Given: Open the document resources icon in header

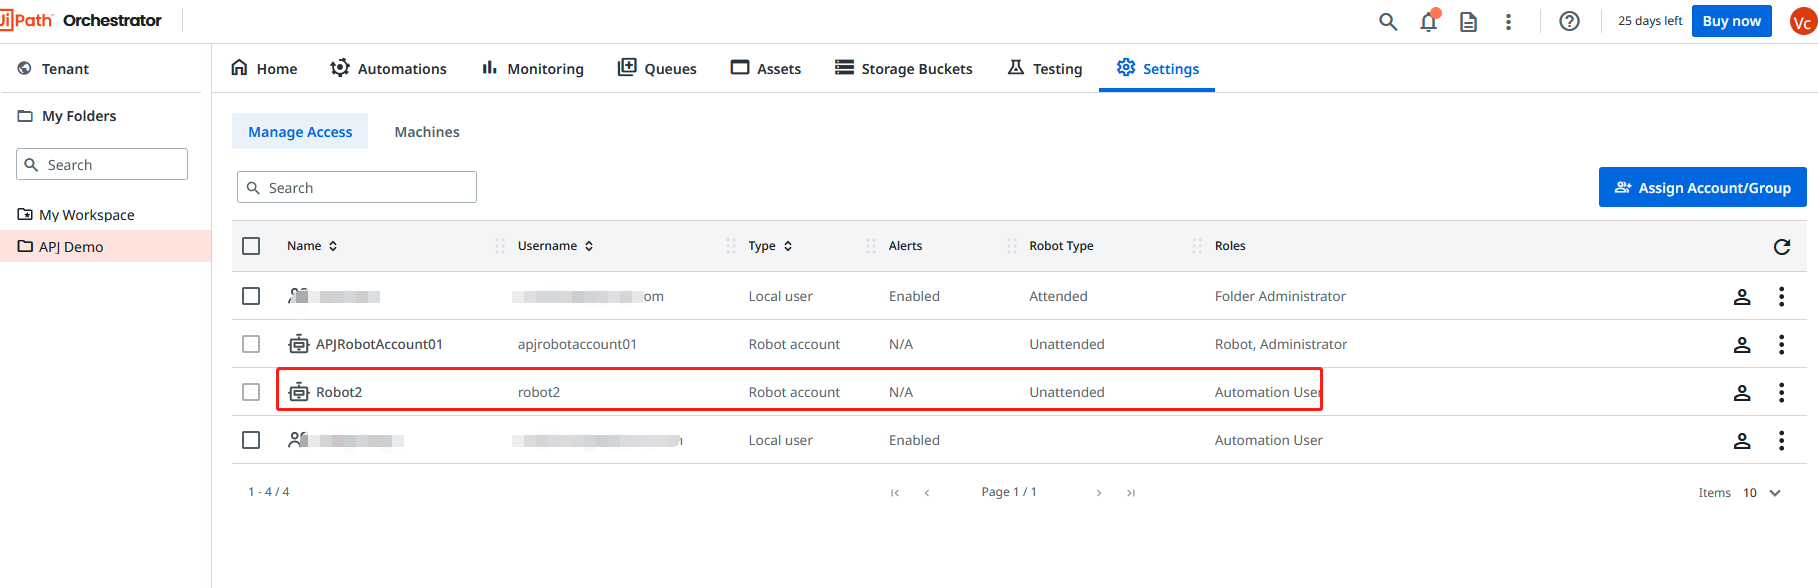Looking at the screenshot, I should pyautogui.click(x=1468, y=21).
